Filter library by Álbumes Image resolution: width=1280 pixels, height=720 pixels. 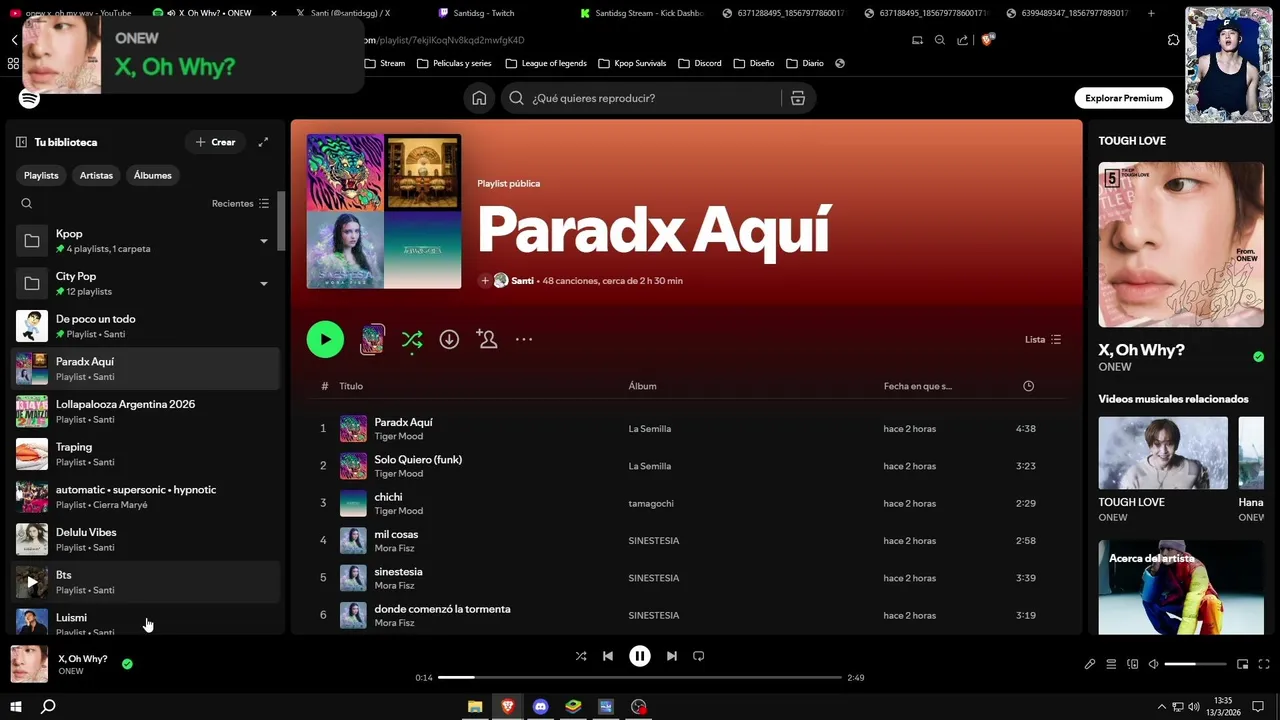point(152,175)
